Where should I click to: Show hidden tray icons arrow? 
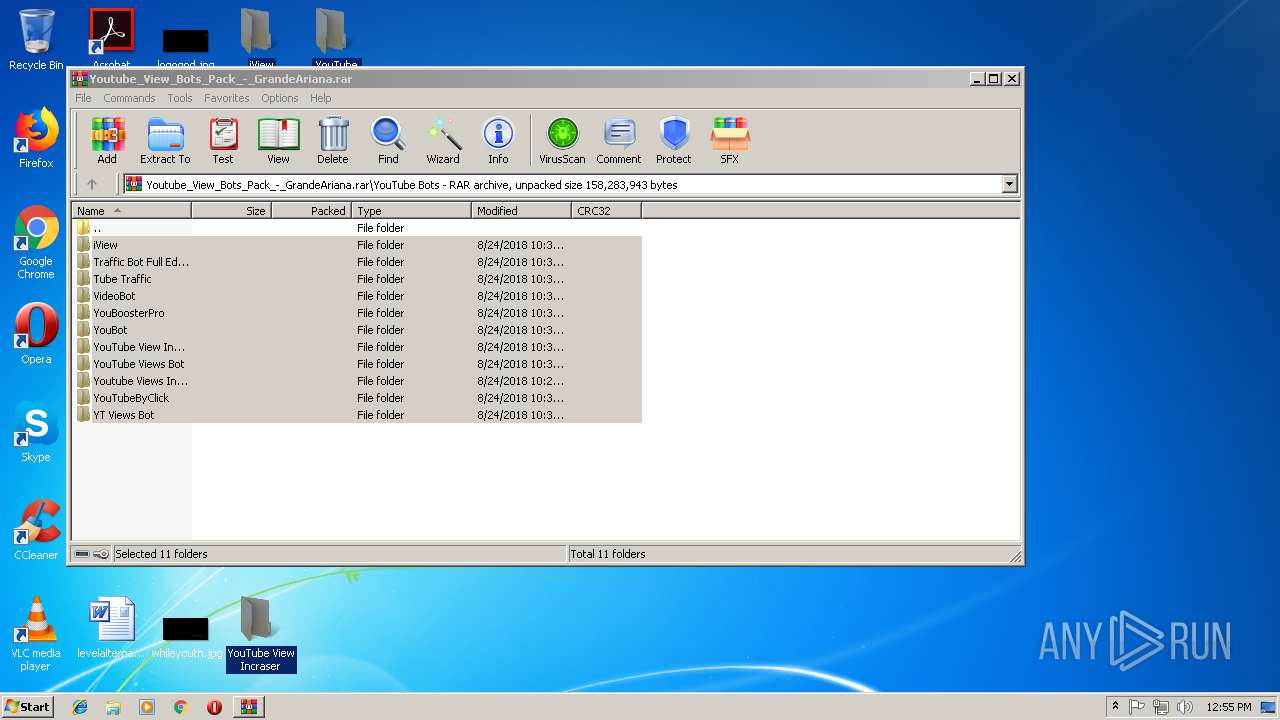1115,707
